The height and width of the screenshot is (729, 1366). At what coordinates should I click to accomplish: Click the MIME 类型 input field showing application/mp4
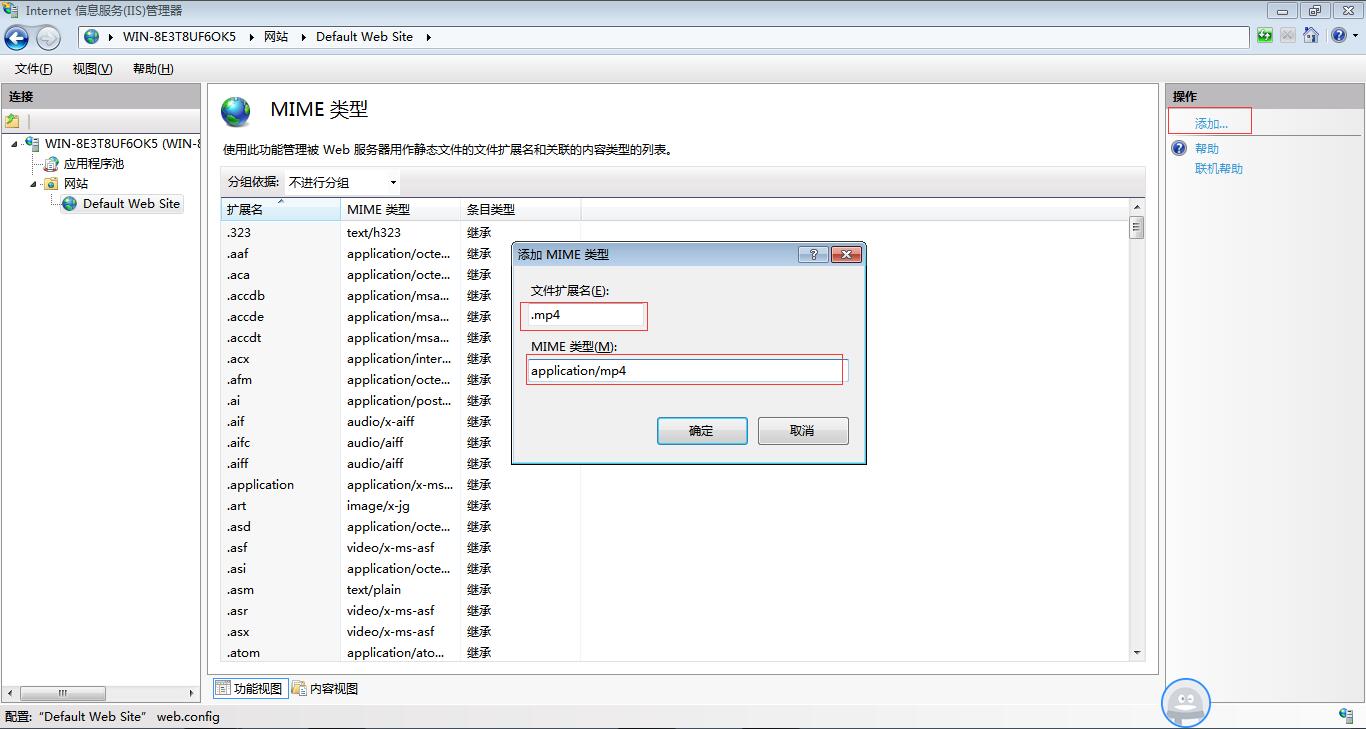tap(684, 370)
